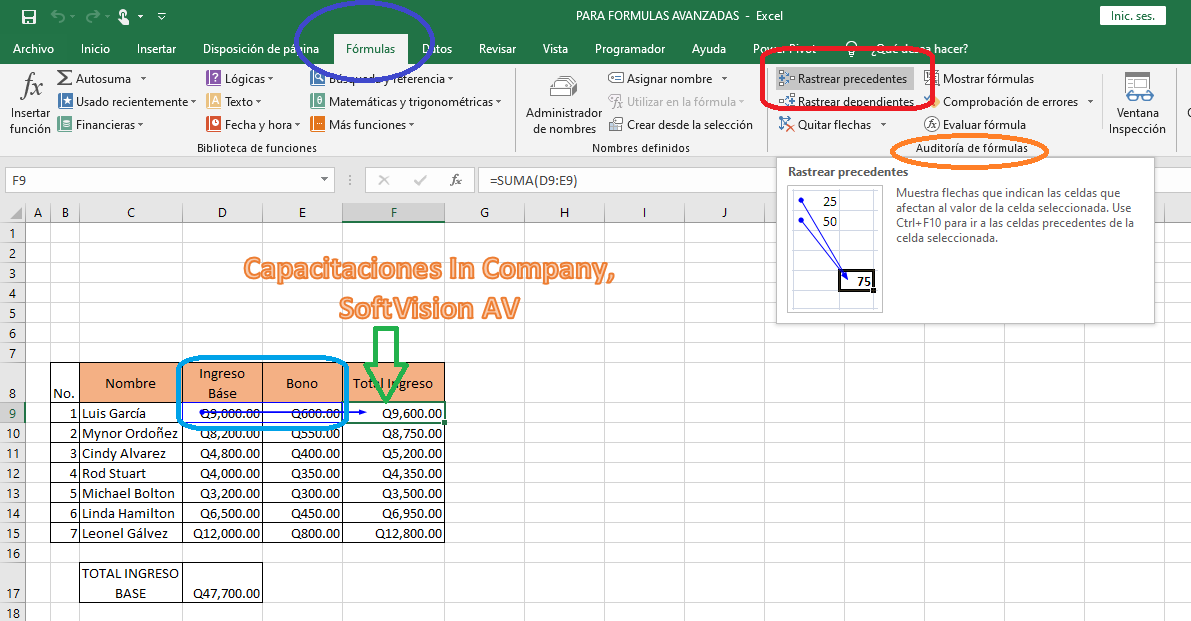The width and height of the screenshot is (1191, 621).
Task: Select column header G
Action: tap(484, 212)
